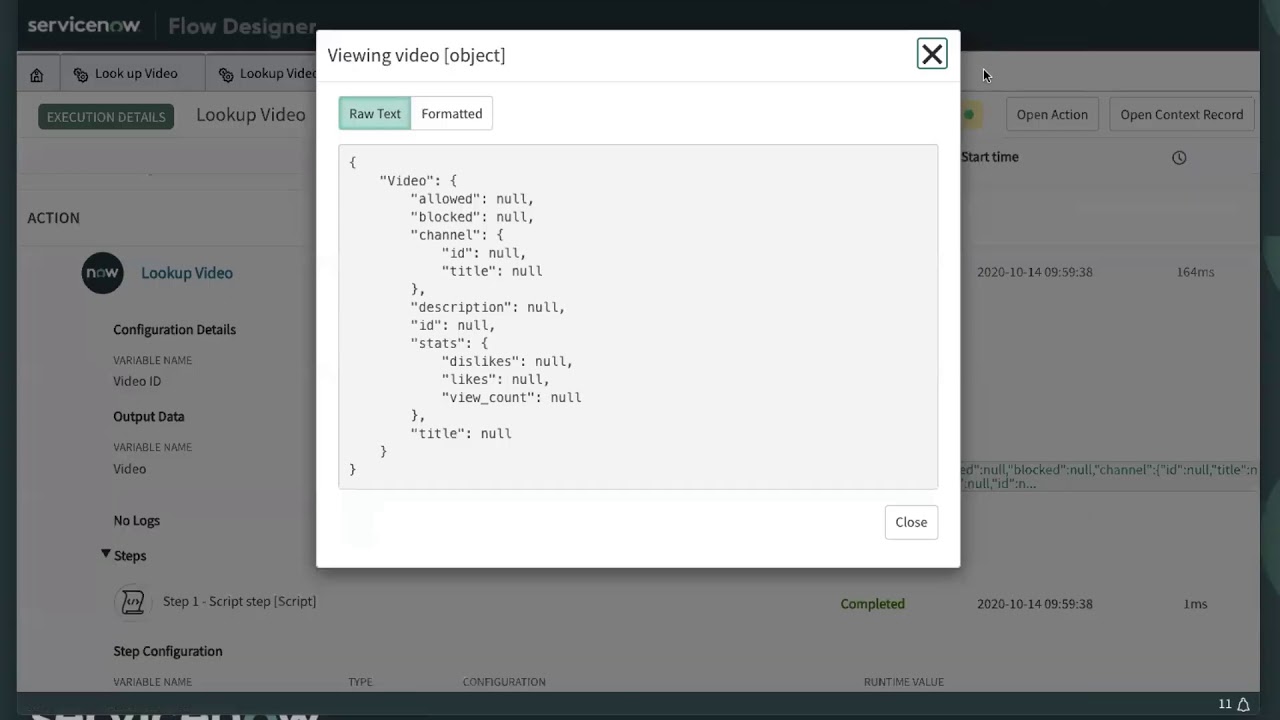Open the Lookup Video action link
Viewport: 1280px width, 720px height.
pyautogui.click(x=187, y=273)
